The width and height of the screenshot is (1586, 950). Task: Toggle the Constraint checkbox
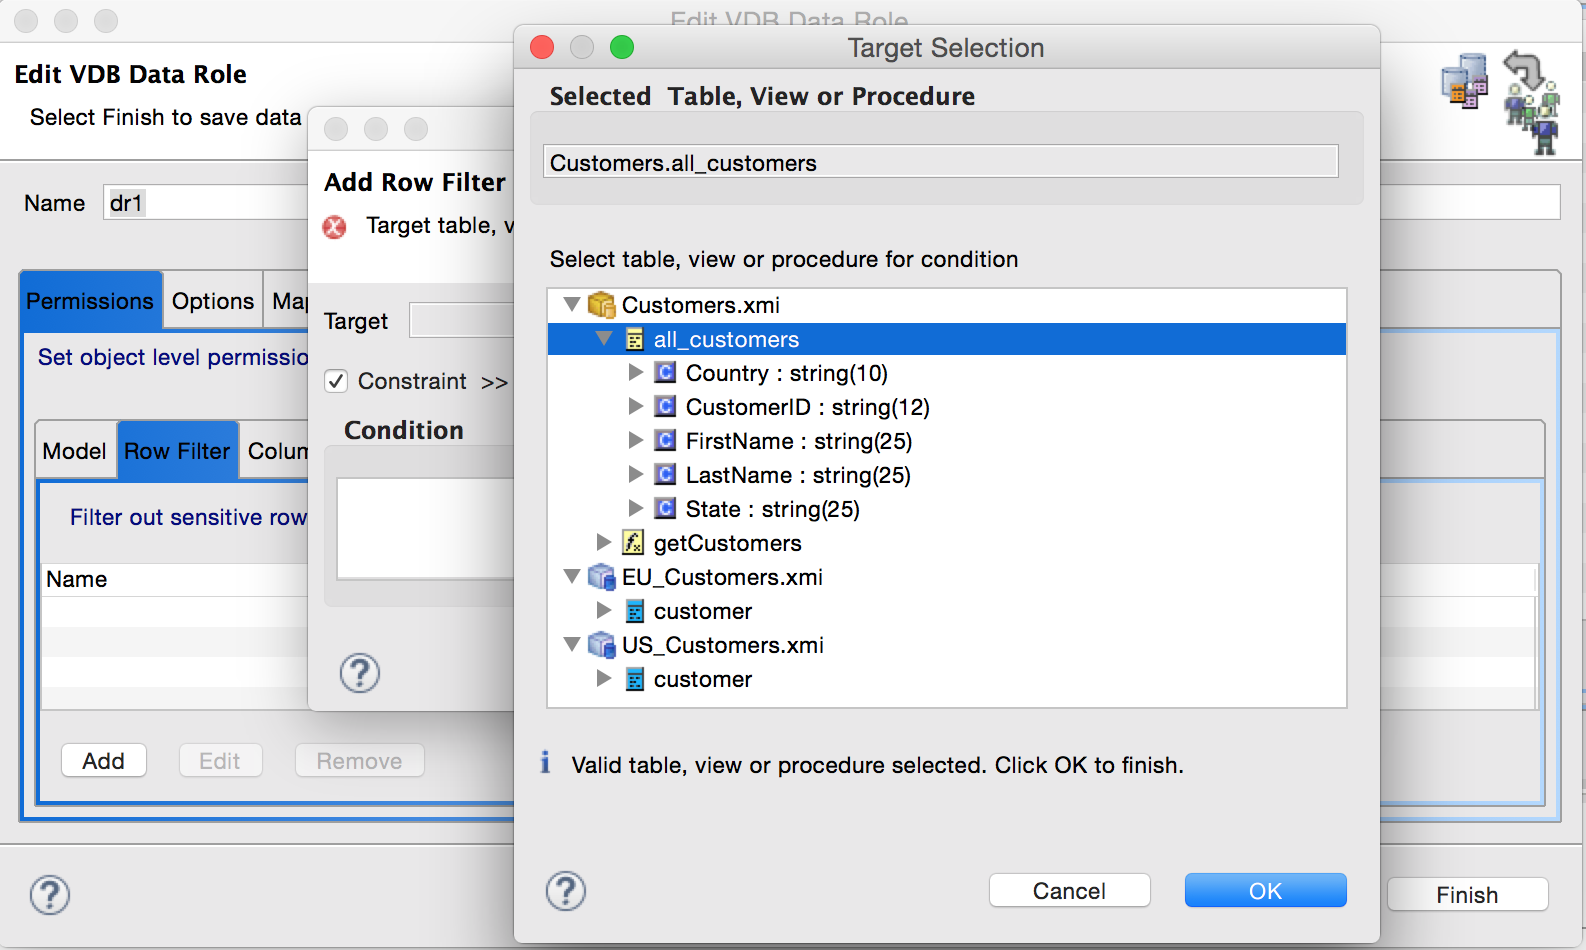[x=337, y=381]
